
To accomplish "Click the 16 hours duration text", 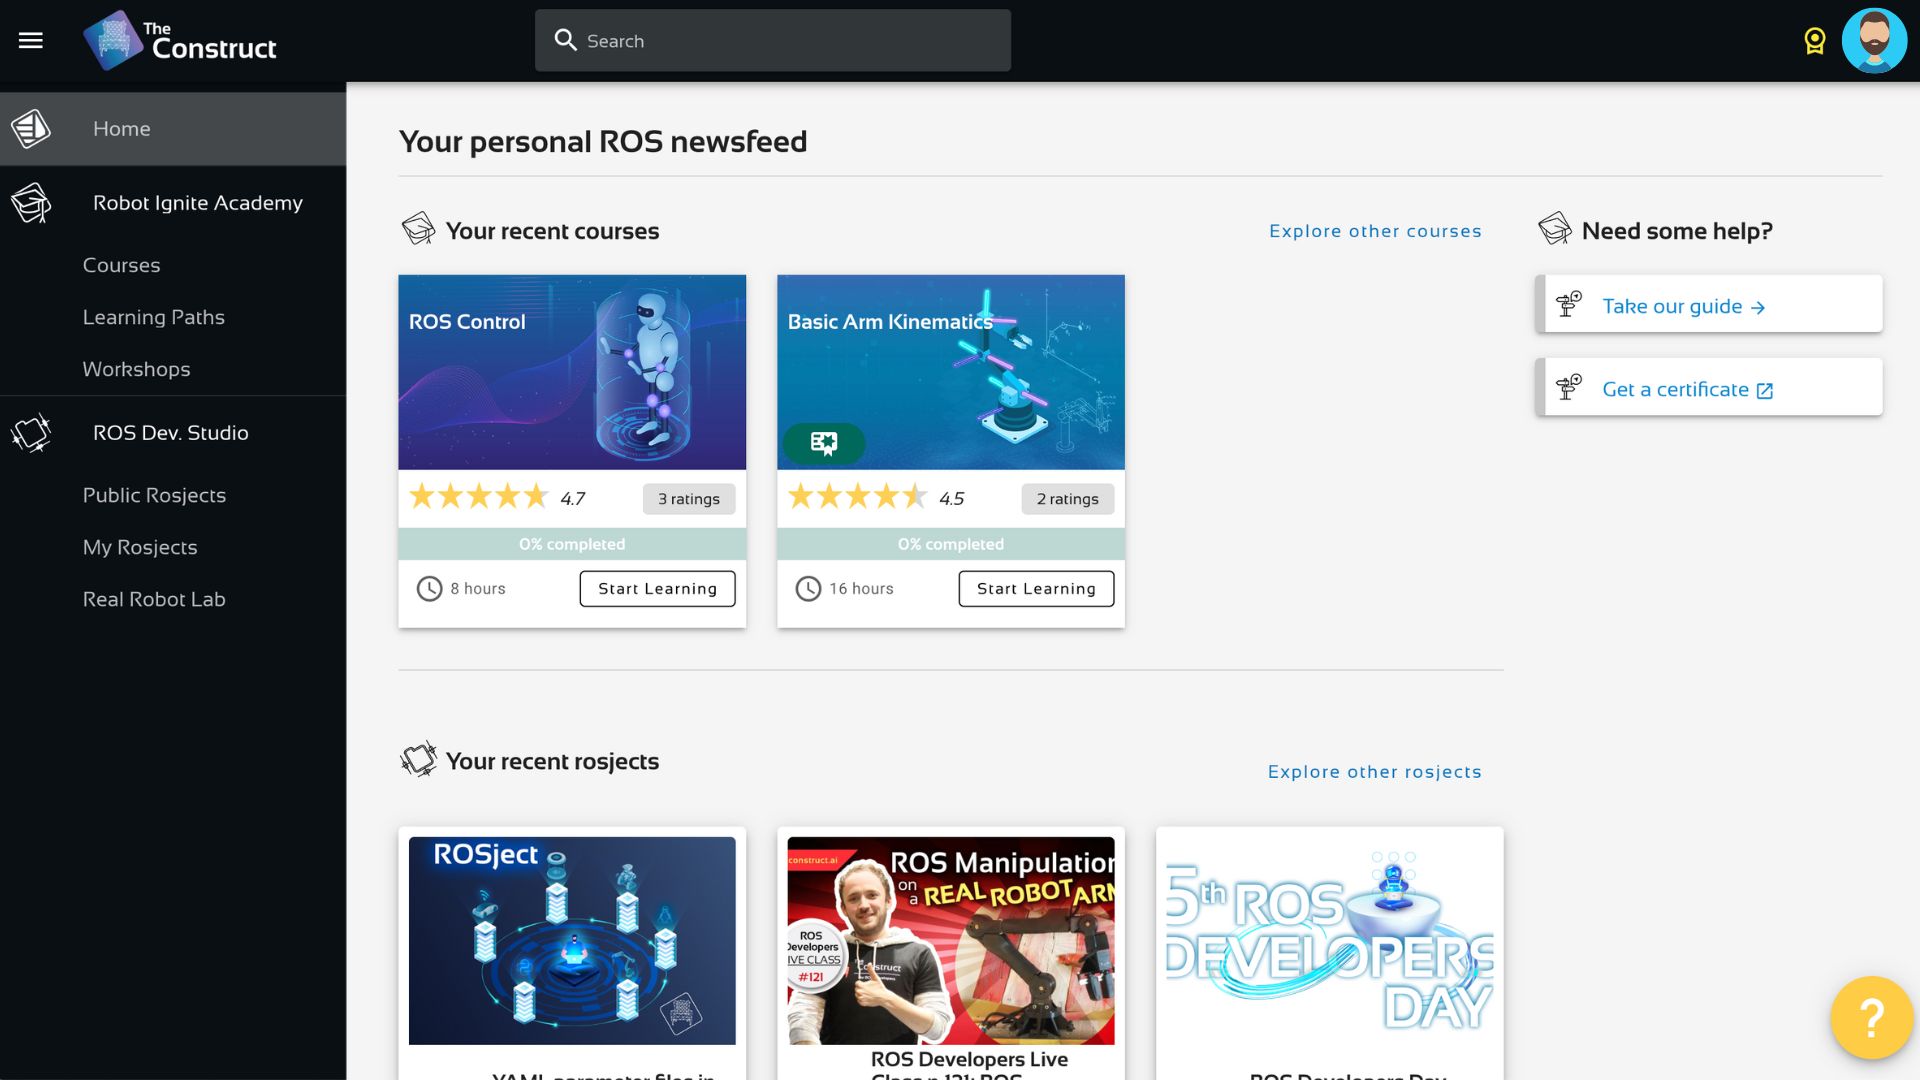I will 861,589.
